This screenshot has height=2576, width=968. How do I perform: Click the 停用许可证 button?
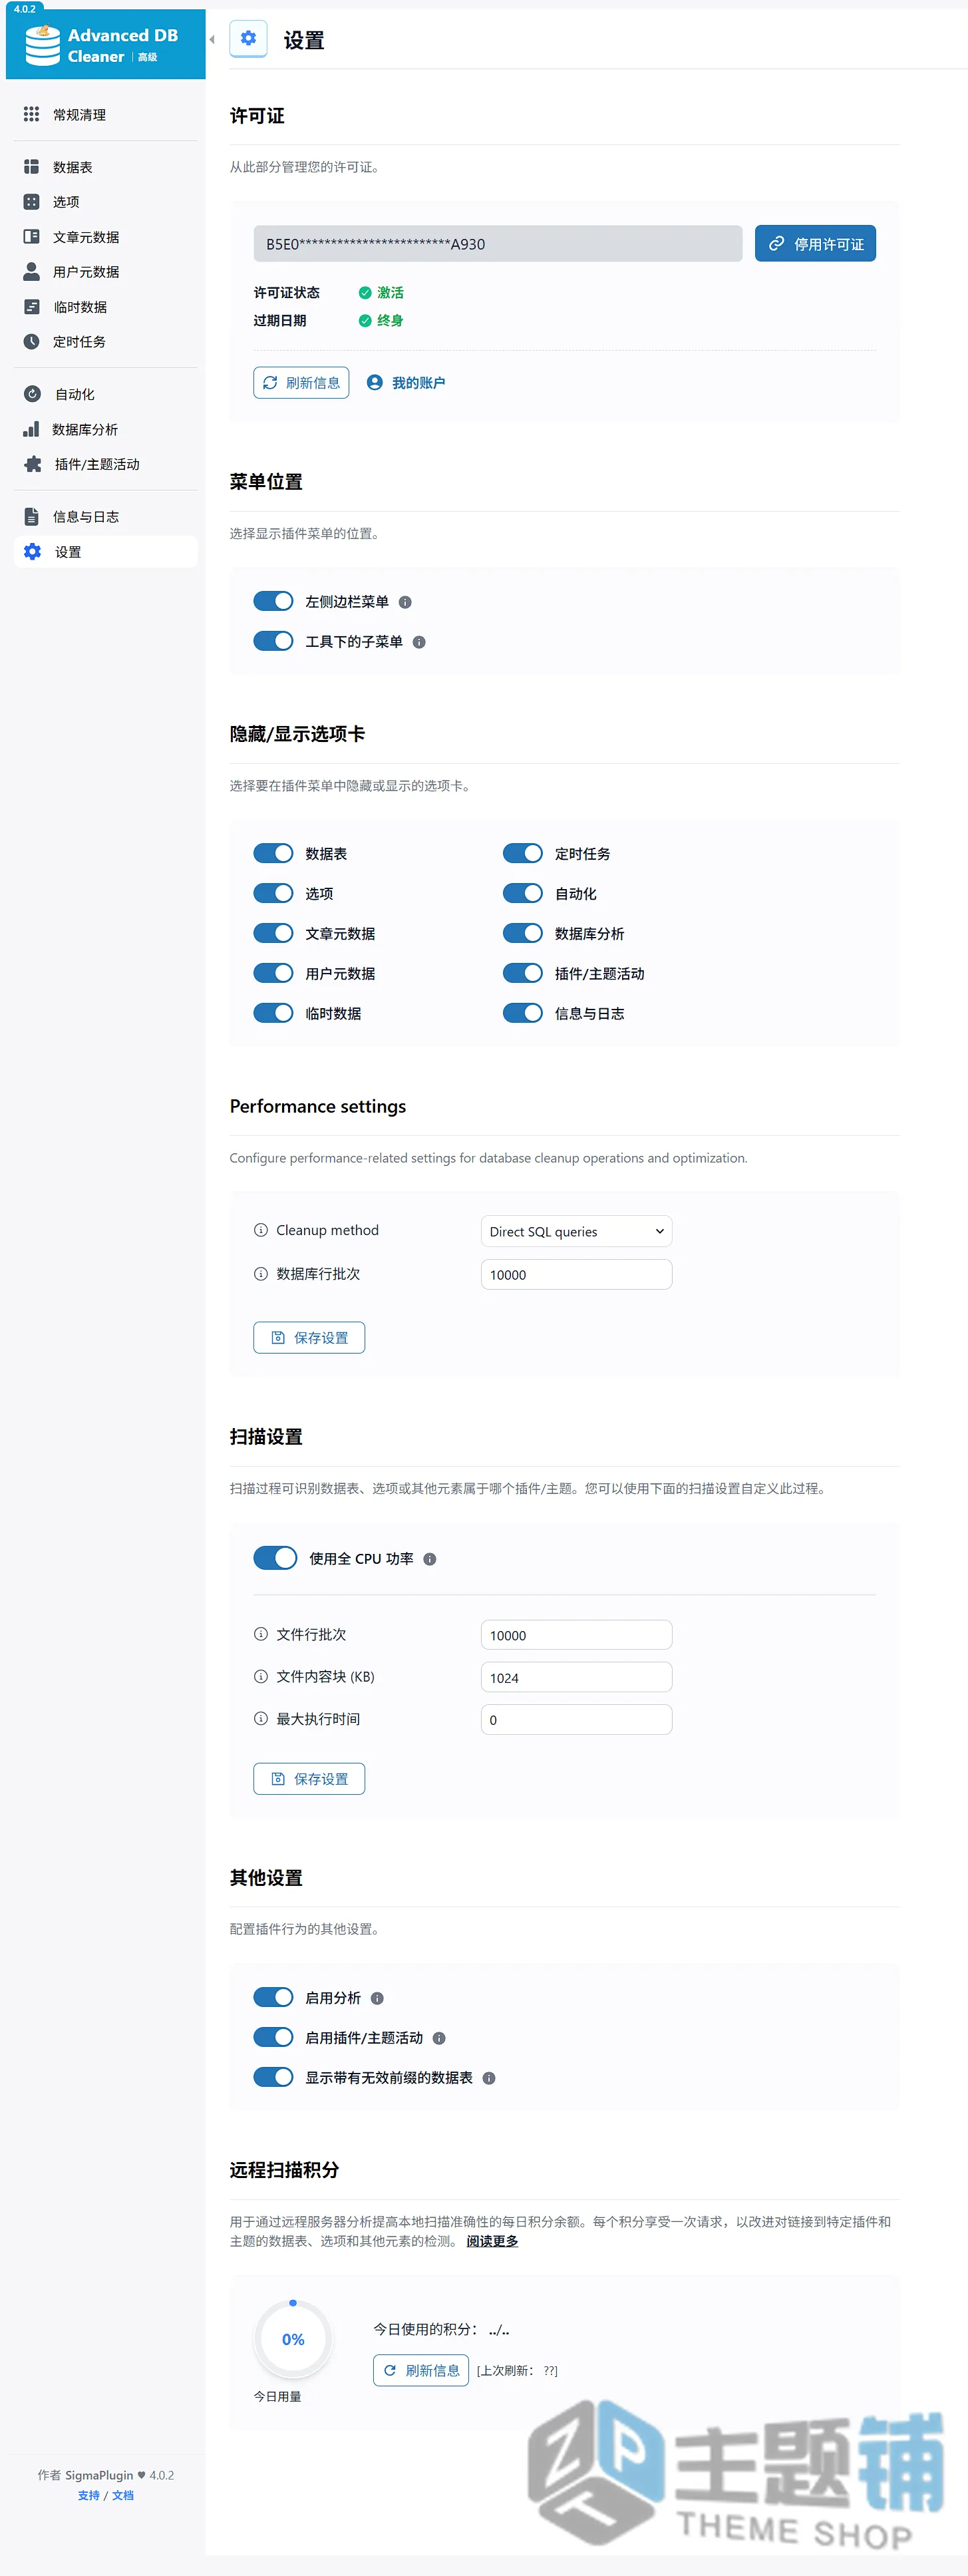(x=815, y=244)
